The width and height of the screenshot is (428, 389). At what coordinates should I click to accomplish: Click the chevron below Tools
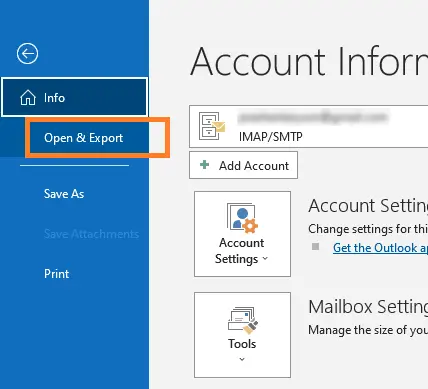[x=242, y=359]
